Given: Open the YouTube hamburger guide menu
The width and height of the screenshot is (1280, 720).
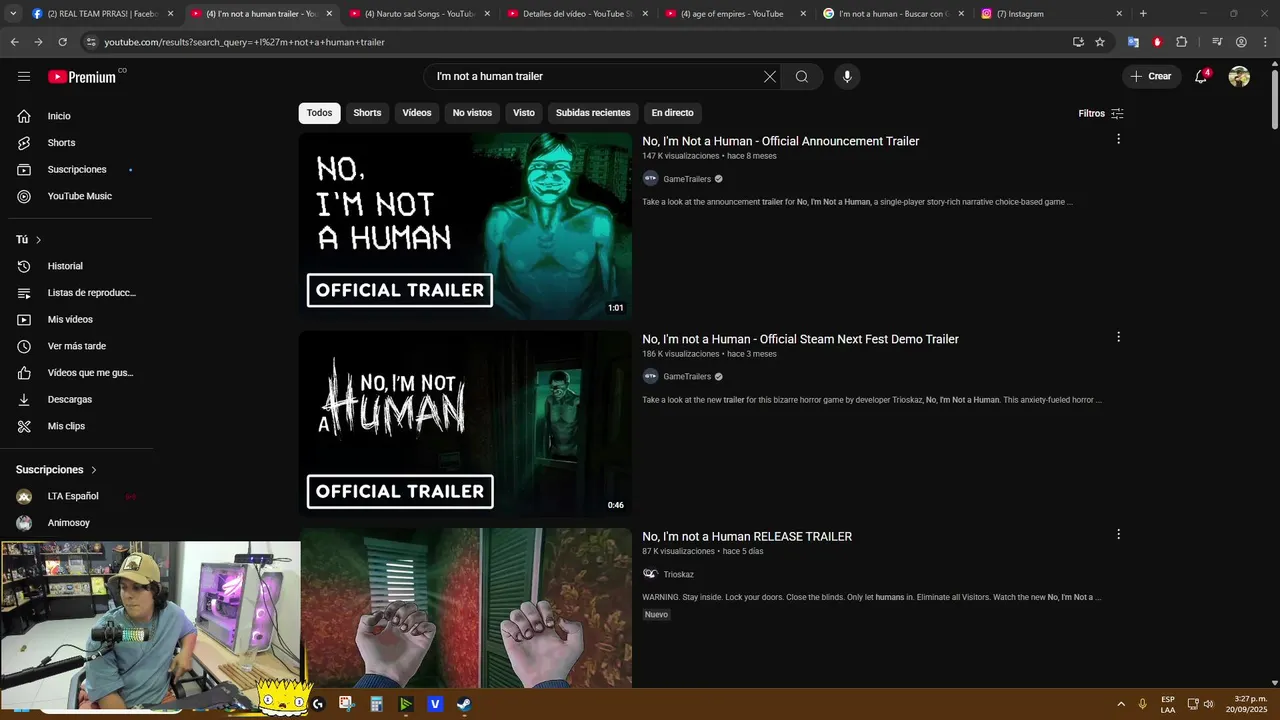Looking at the screenshot, I should pyautogui.click(x=24, y=77).
